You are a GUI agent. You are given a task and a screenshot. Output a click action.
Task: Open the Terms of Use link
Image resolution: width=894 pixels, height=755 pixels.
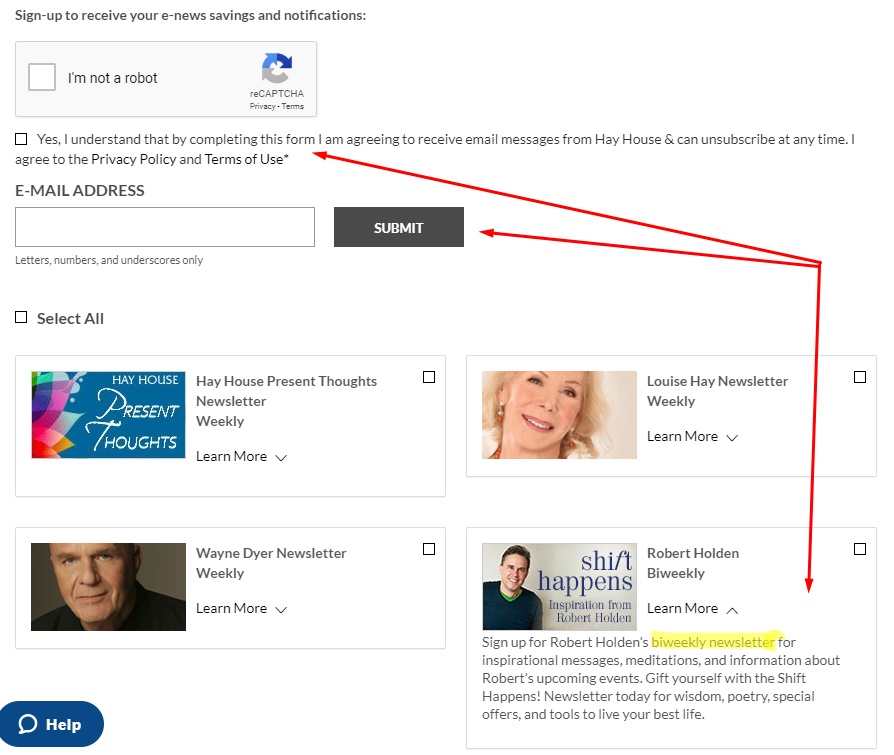pos(243,159)
